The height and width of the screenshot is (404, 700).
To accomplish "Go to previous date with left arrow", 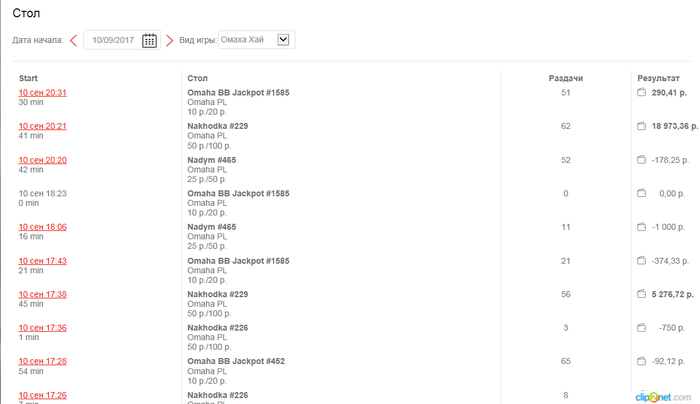I will click(x=74, y=41).
